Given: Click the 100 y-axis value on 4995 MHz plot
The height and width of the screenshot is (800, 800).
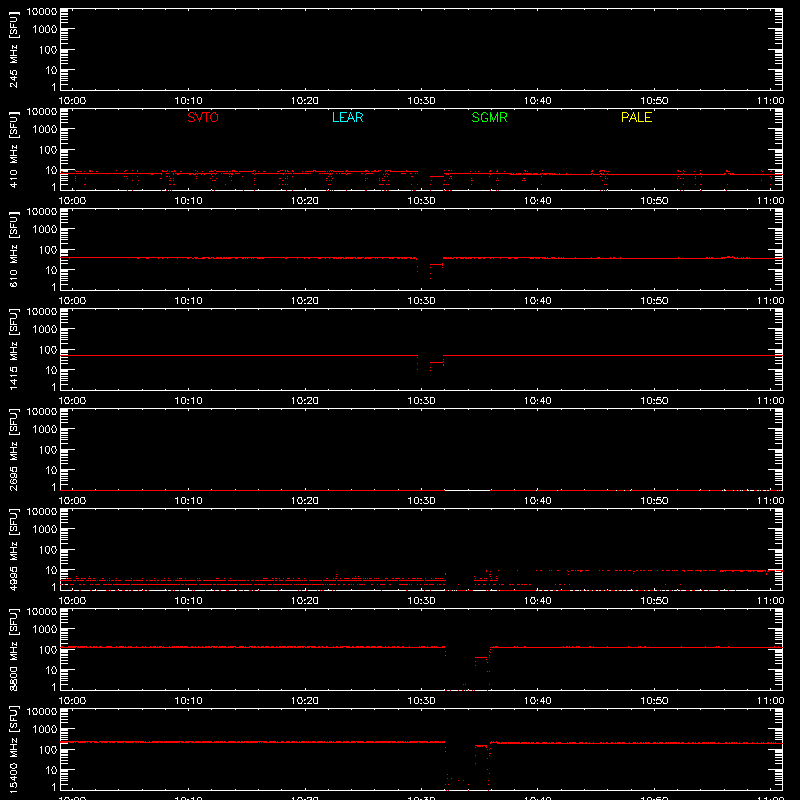Looking at the screenshot, I should pyautogui.click(x=48, y=550).
